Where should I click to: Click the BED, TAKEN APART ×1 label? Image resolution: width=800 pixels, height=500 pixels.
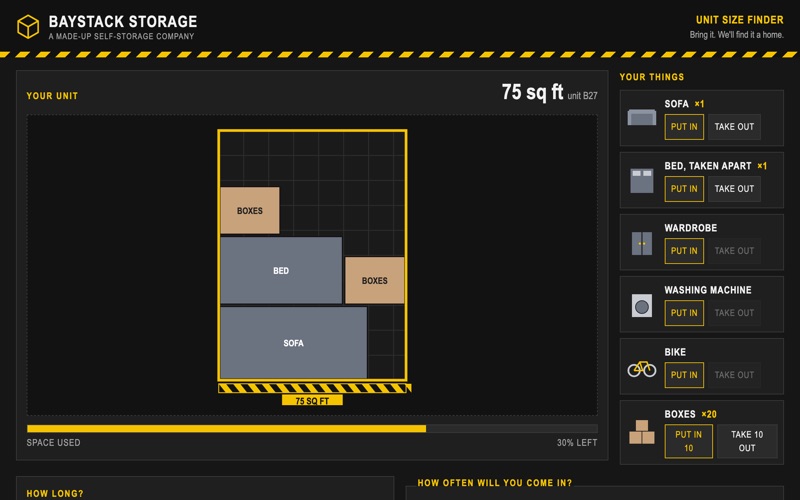[715, 166]
